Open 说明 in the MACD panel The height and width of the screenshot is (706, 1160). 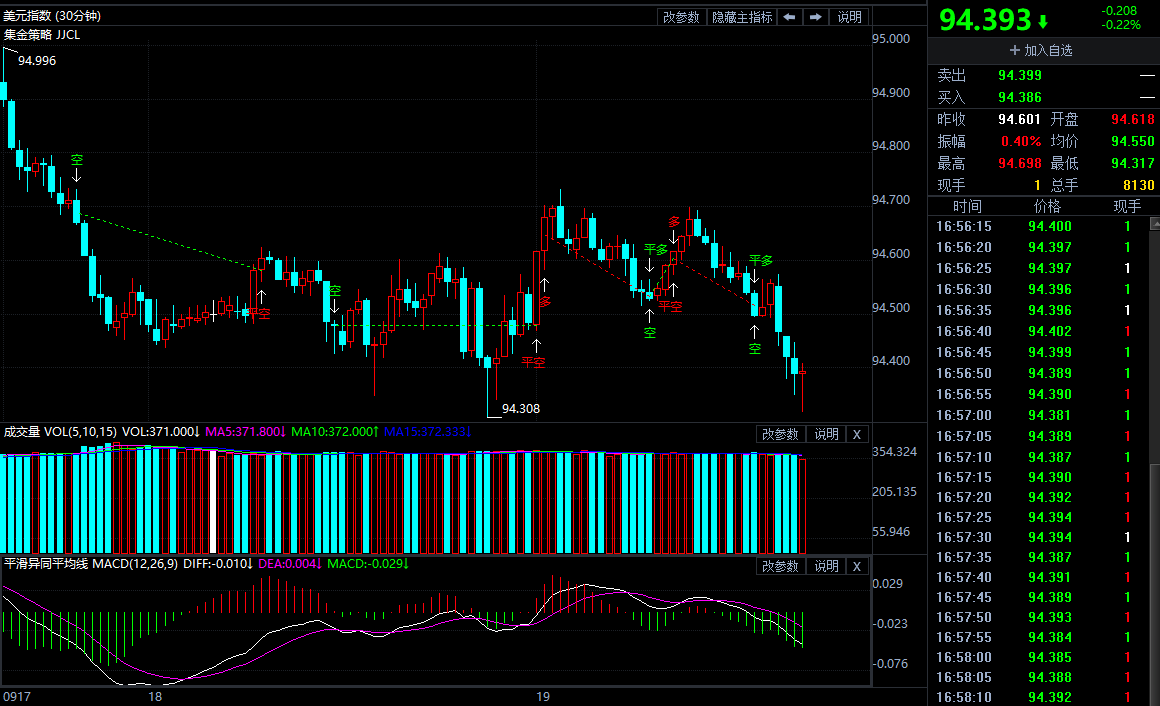(826, 566)
